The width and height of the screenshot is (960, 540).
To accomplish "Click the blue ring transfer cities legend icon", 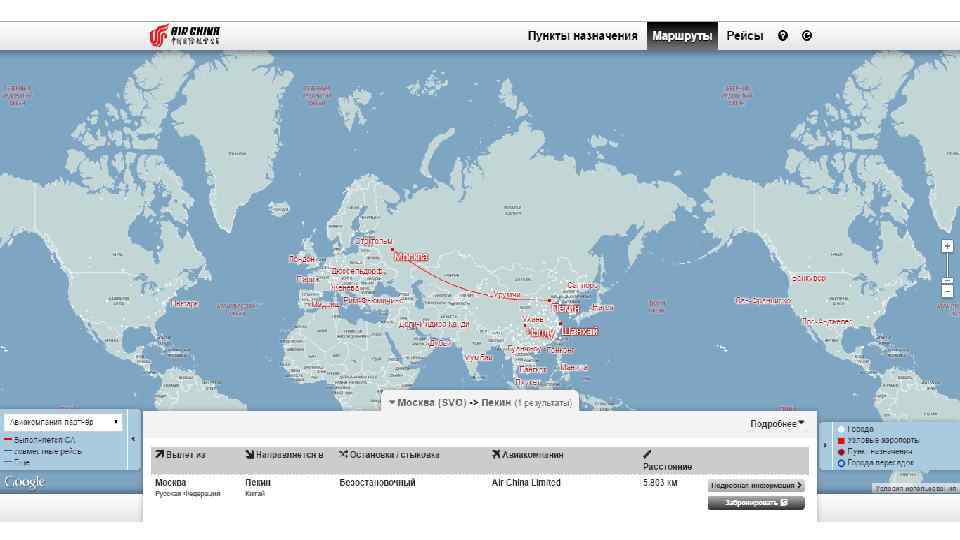I will [x=841, y=463].
